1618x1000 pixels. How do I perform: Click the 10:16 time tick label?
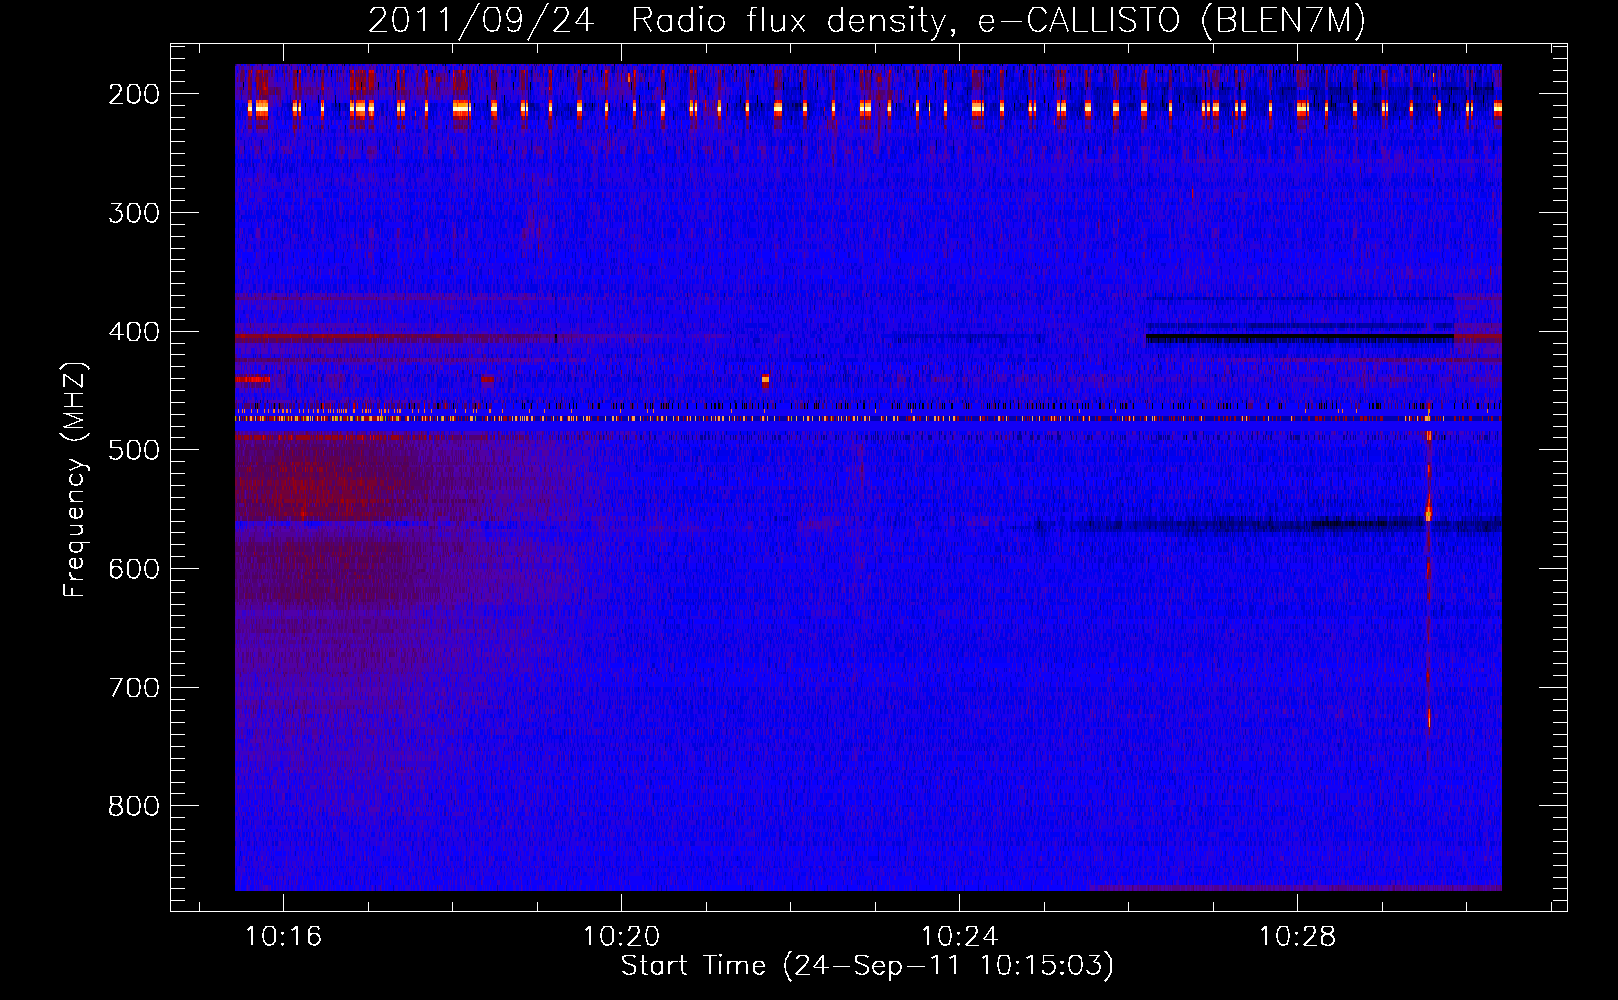click(283, 937)
